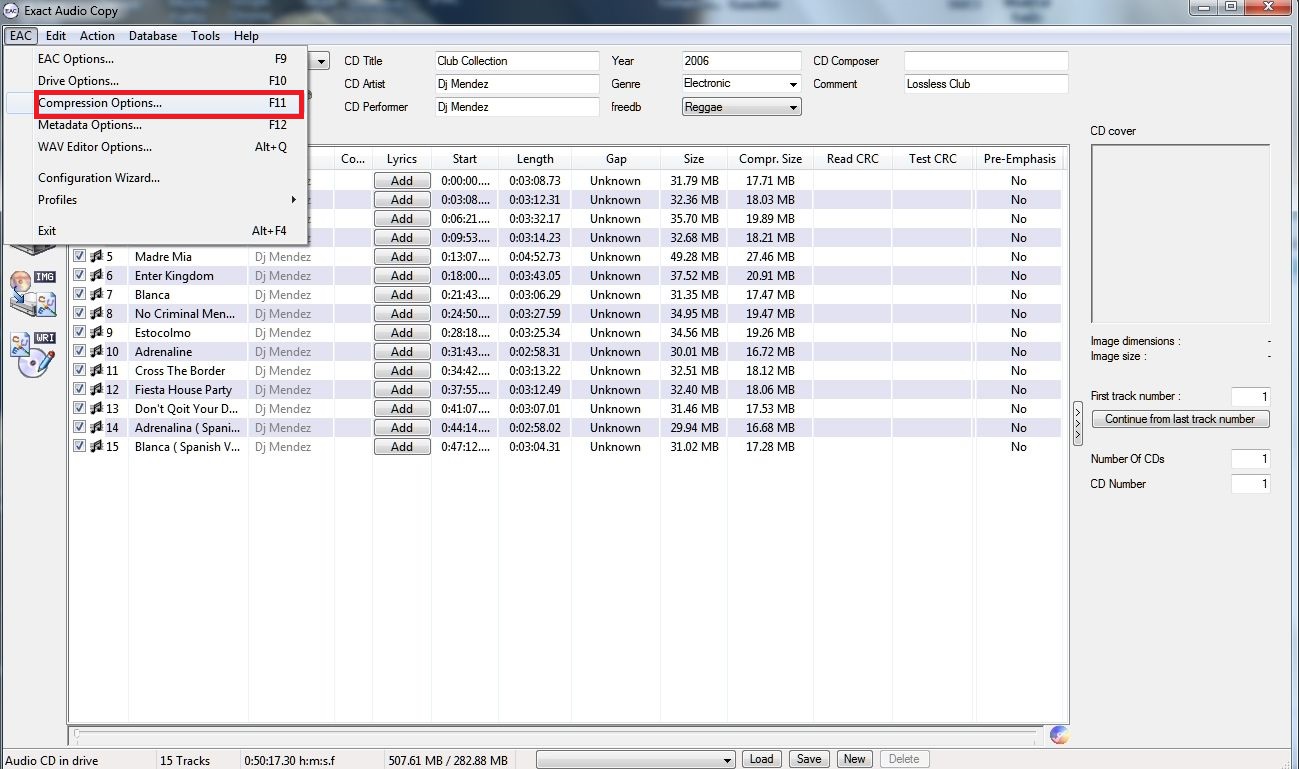This screenshot has width=1299, height=769.
Task: Click the Read CRC column header
Action: 853,159
